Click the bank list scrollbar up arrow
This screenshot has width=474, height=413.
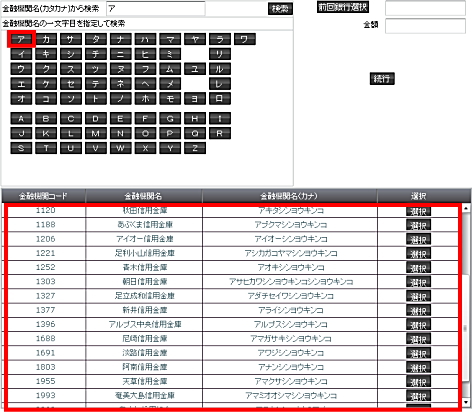click(x=466, y=208)
